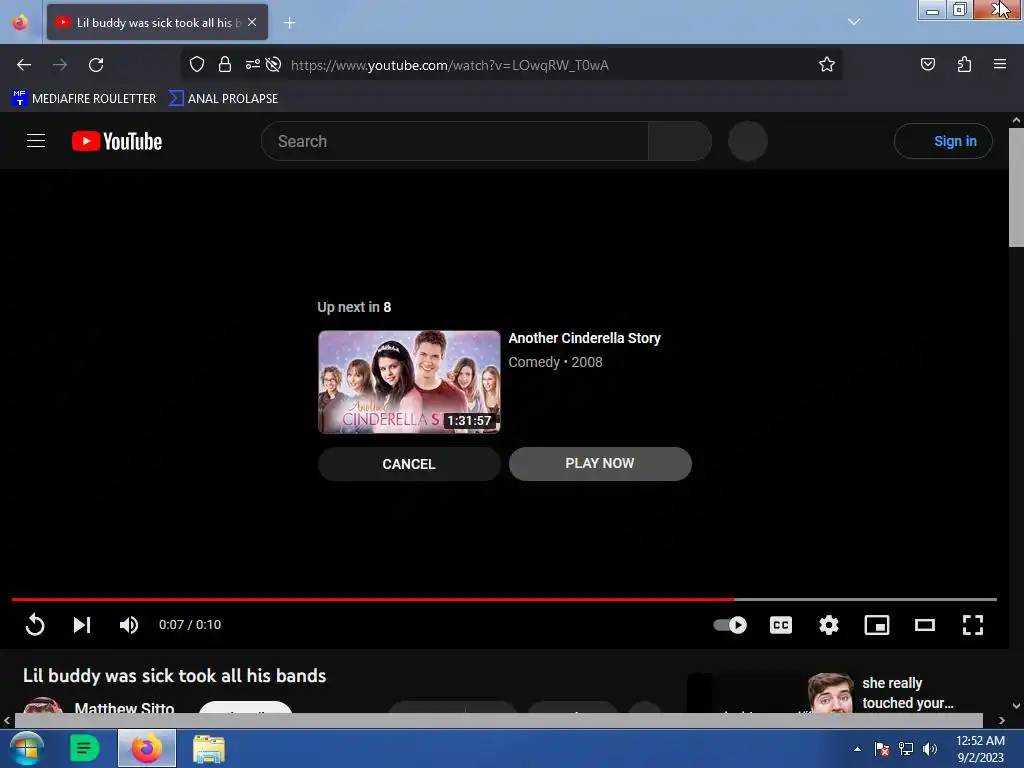The width and height of the screenshot is (1024, 768).
Task: Click the taskbar clock 12:52 AM
Action: tap(980, 741)
